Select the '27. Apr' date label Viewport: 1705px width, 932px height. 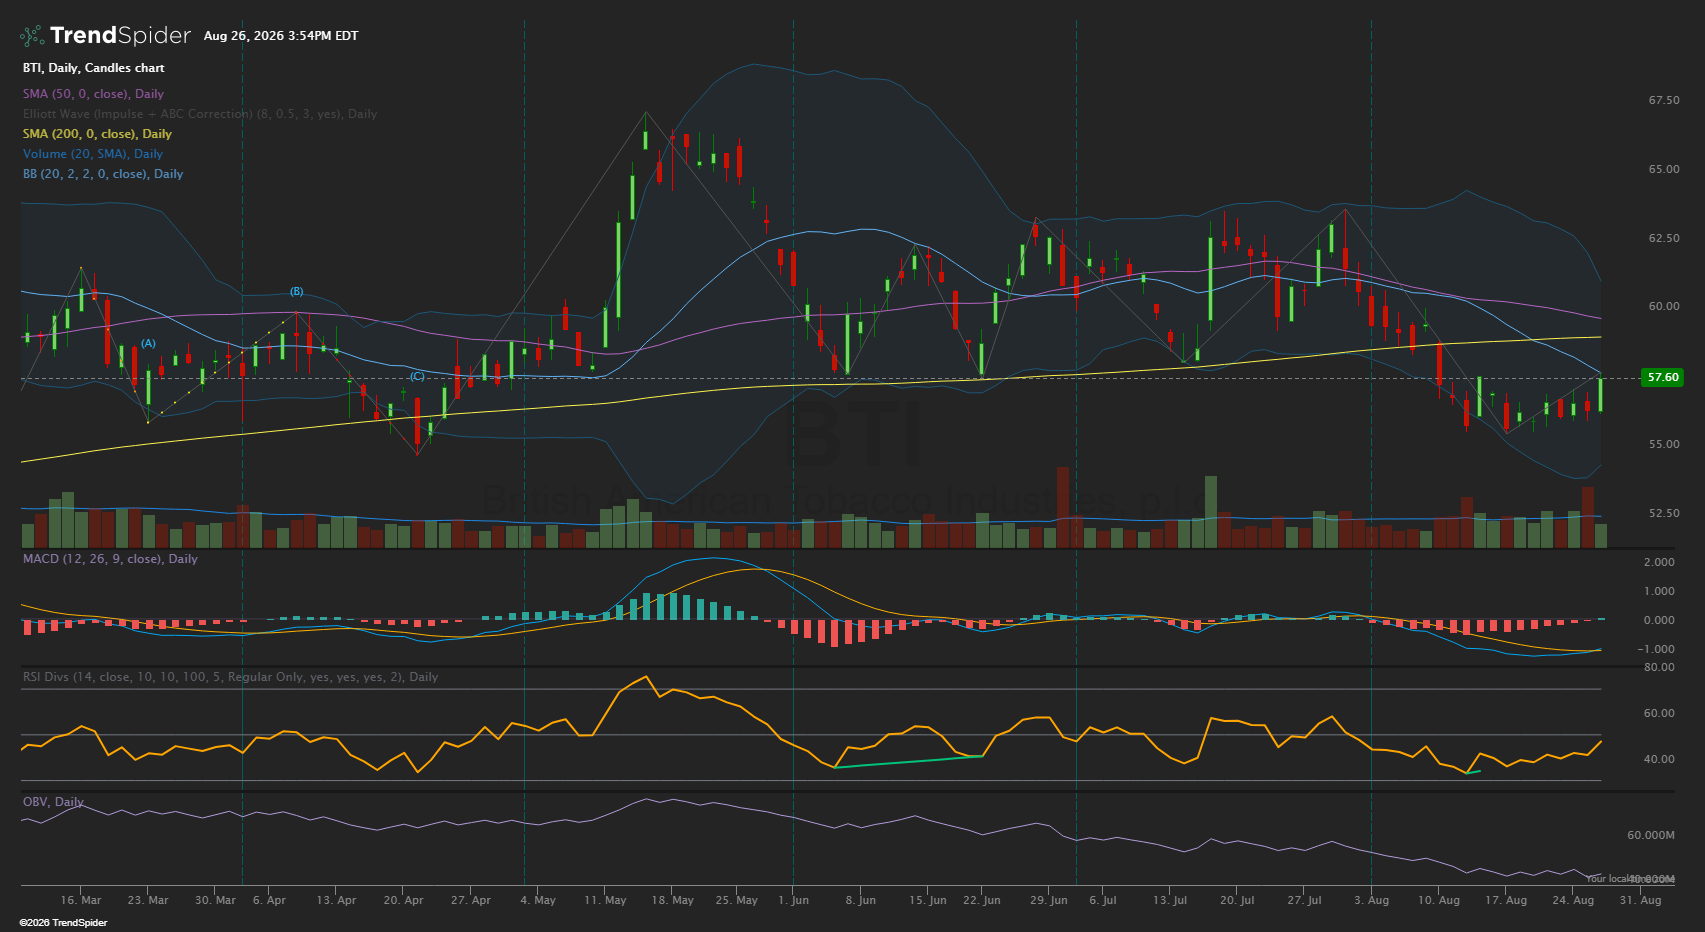(471, 900)
